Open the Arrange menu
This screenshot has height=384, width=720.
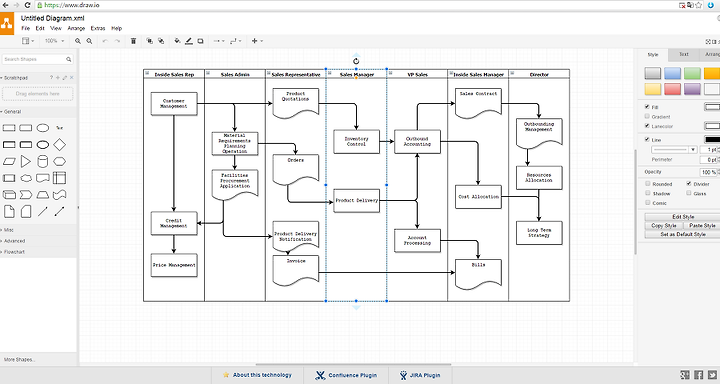tap(76, 28)
